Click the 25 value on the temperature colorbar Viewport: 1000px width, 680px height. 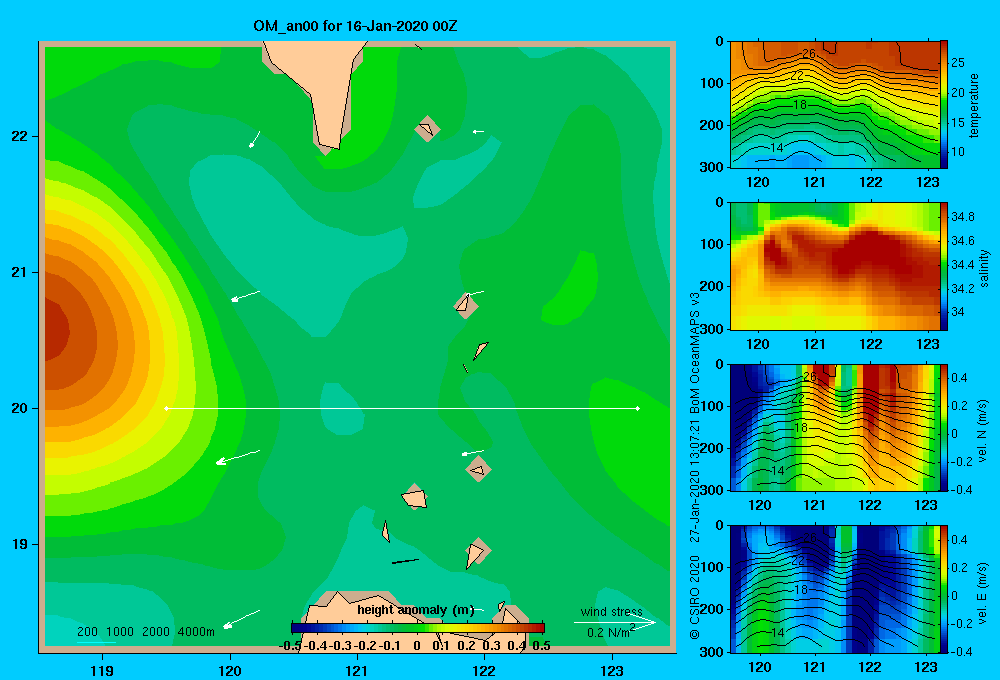click(958, 63)
